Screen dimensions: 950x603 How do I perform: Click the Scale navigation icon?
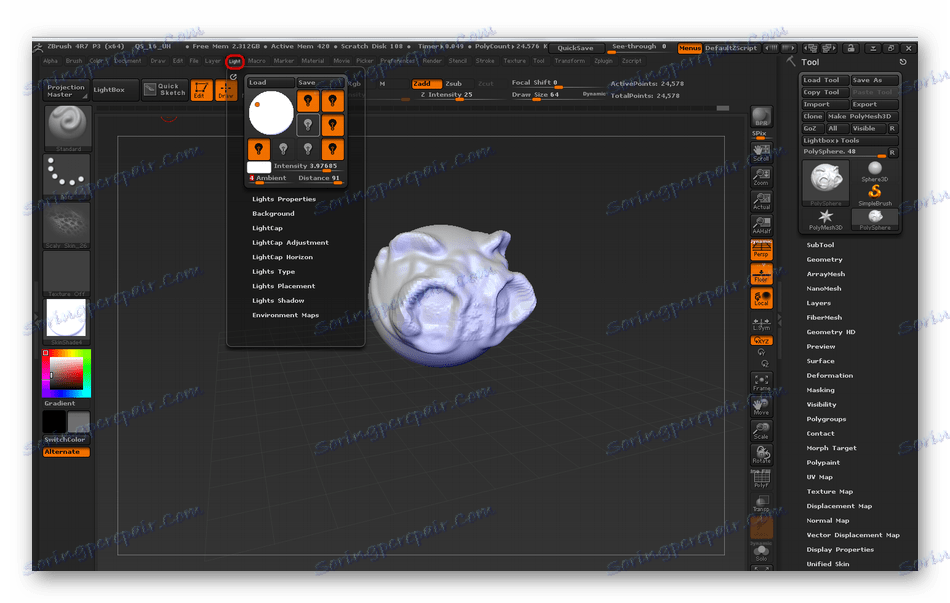pyautogui.click(x=761, y=430)
